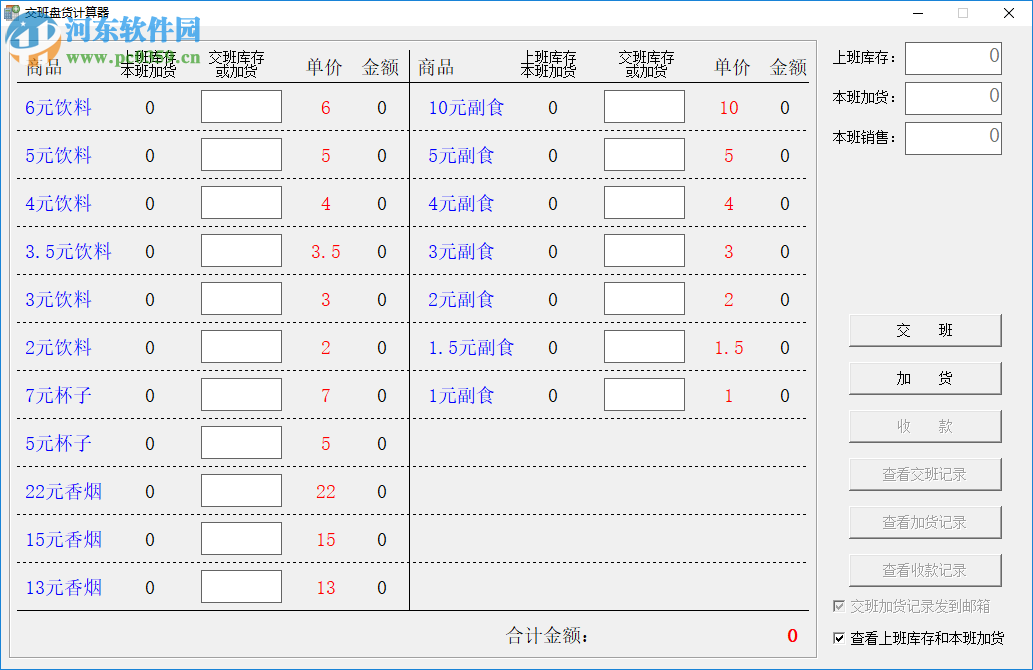The width and height of the screenshot is (1033, 670).
Task: Click the 10元副食 inventory input box
Action: pyautogui.click(x=644, y=106)
